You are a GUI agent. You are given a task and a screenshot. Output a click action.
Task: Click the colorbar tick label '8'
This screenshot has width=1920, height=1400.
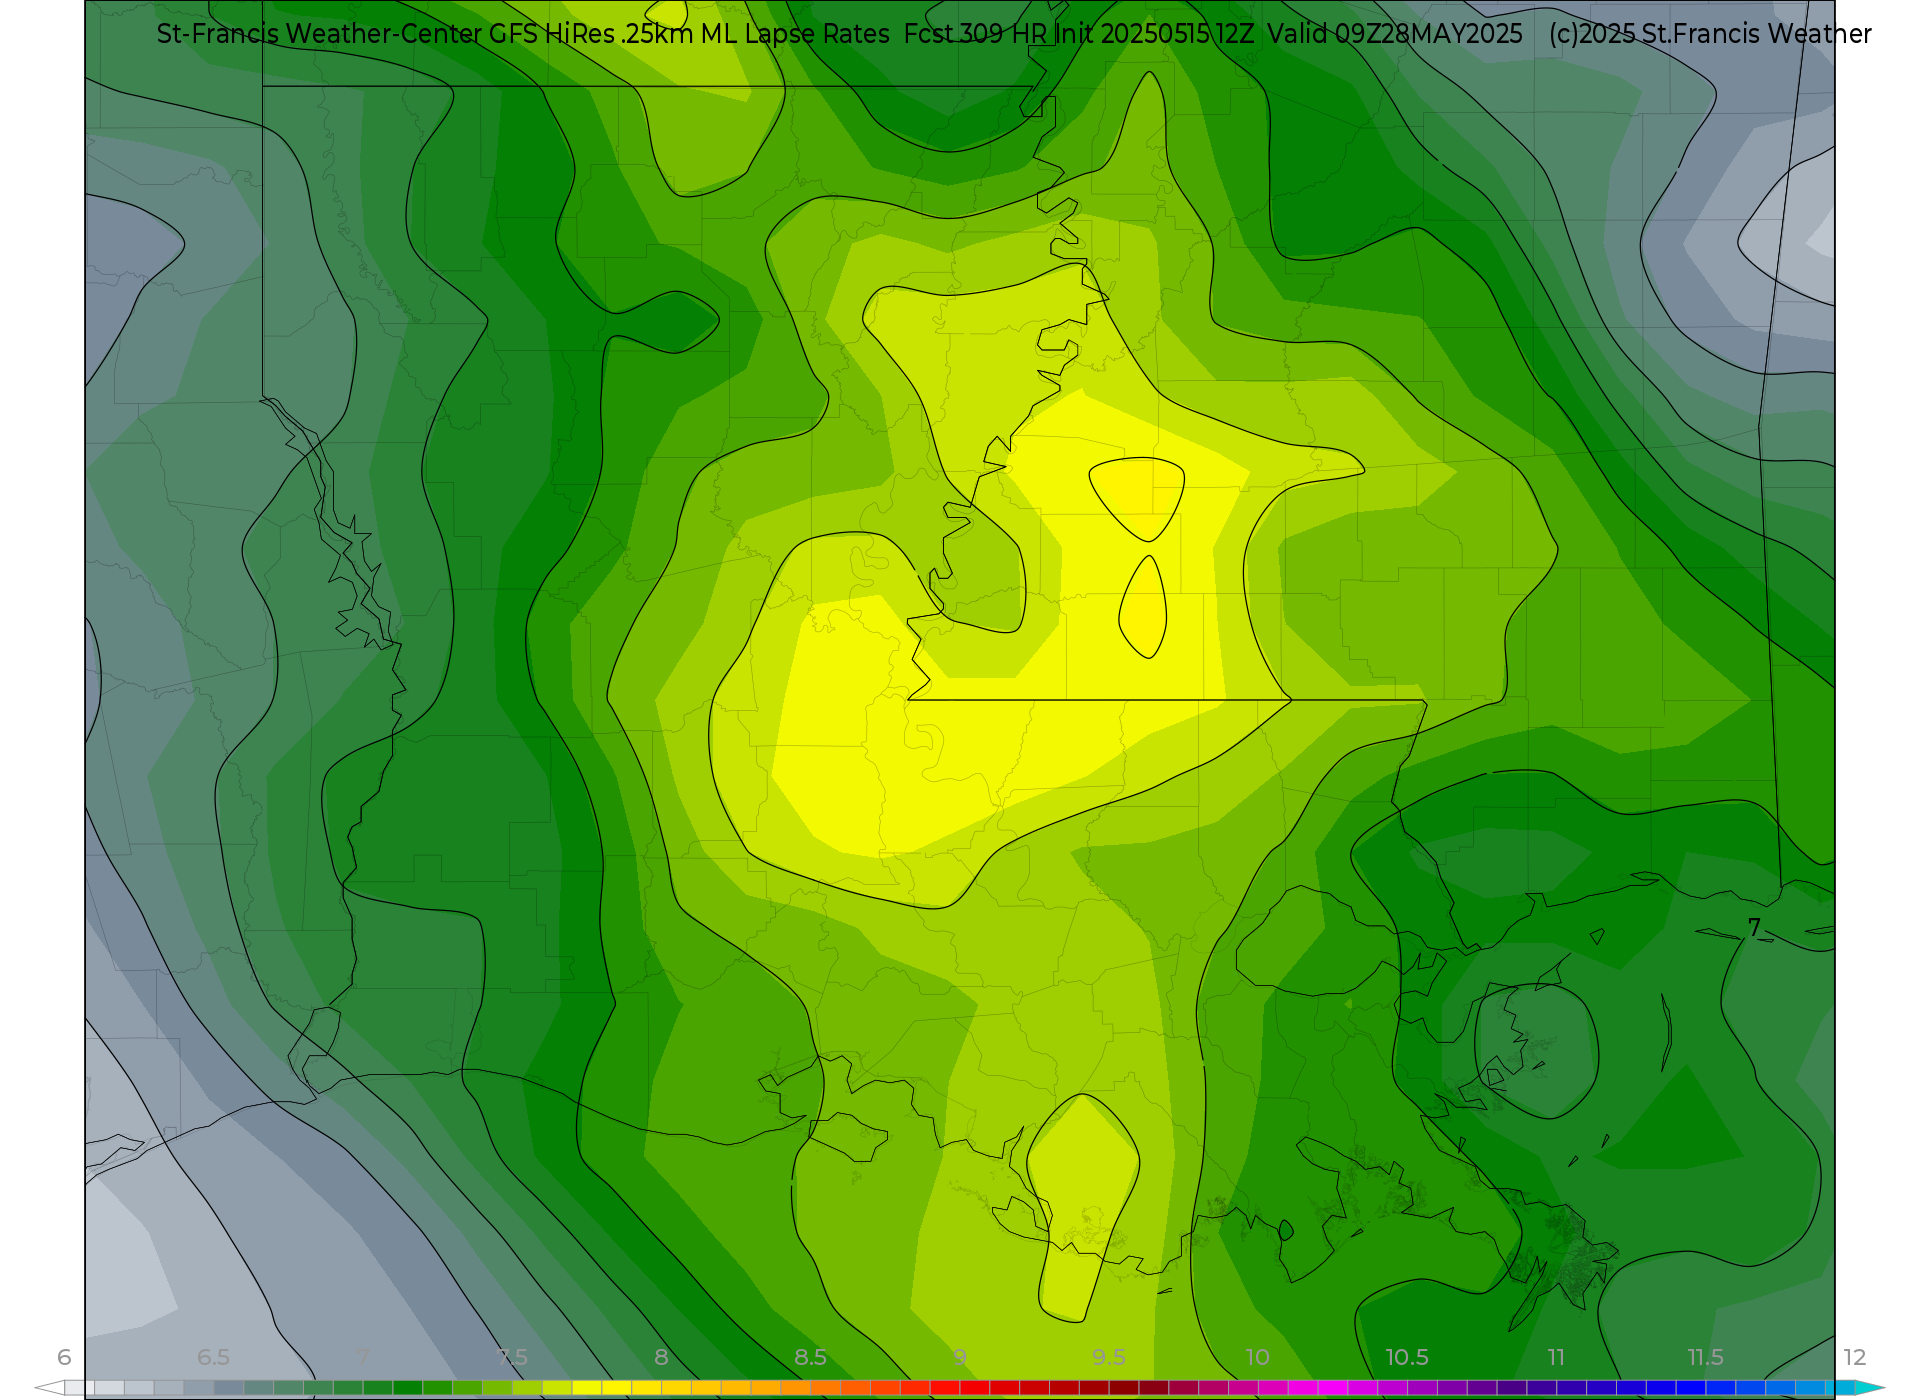pos(661,1357)
